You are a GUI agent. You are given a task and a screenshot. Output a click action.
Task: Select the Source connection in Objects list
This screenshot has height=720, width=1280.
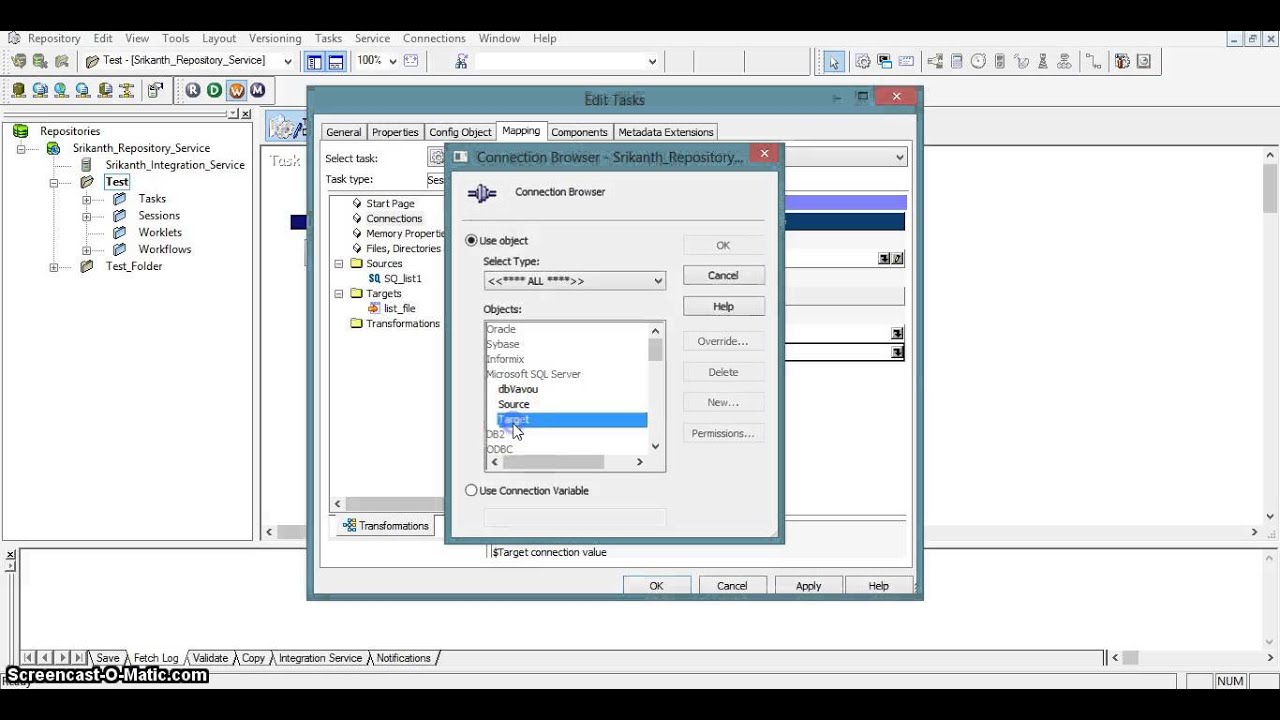(x=514, y=405)
